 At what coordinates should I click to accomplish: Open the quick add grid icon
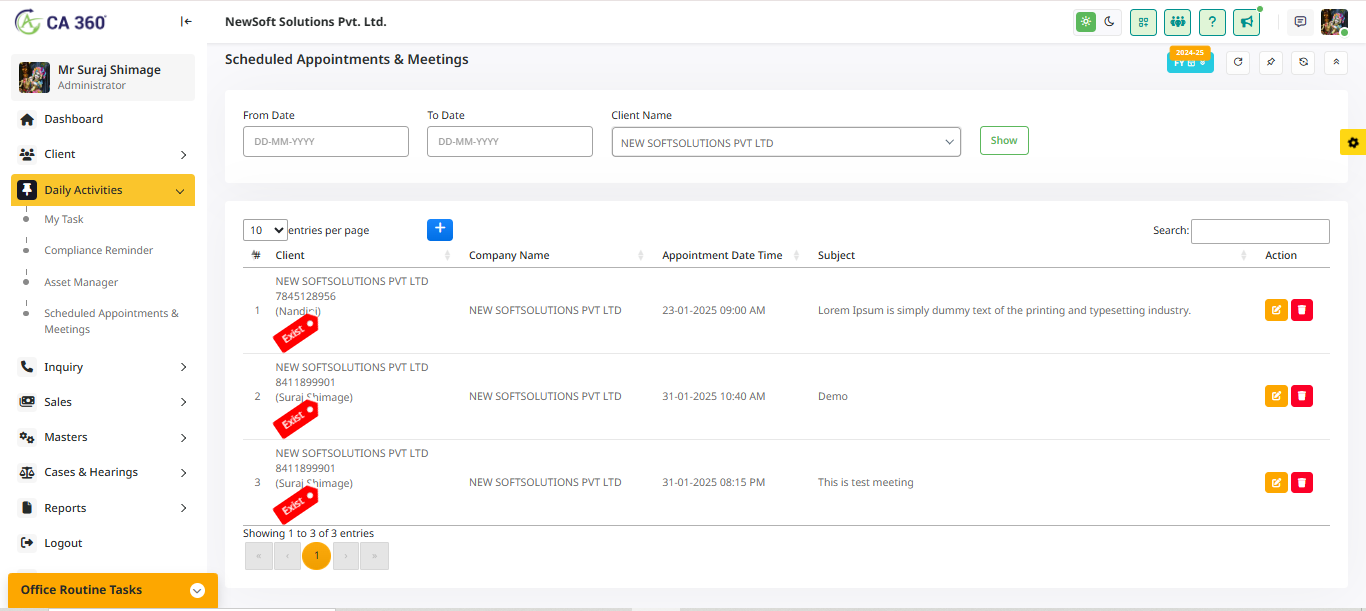click(1143, 22)
